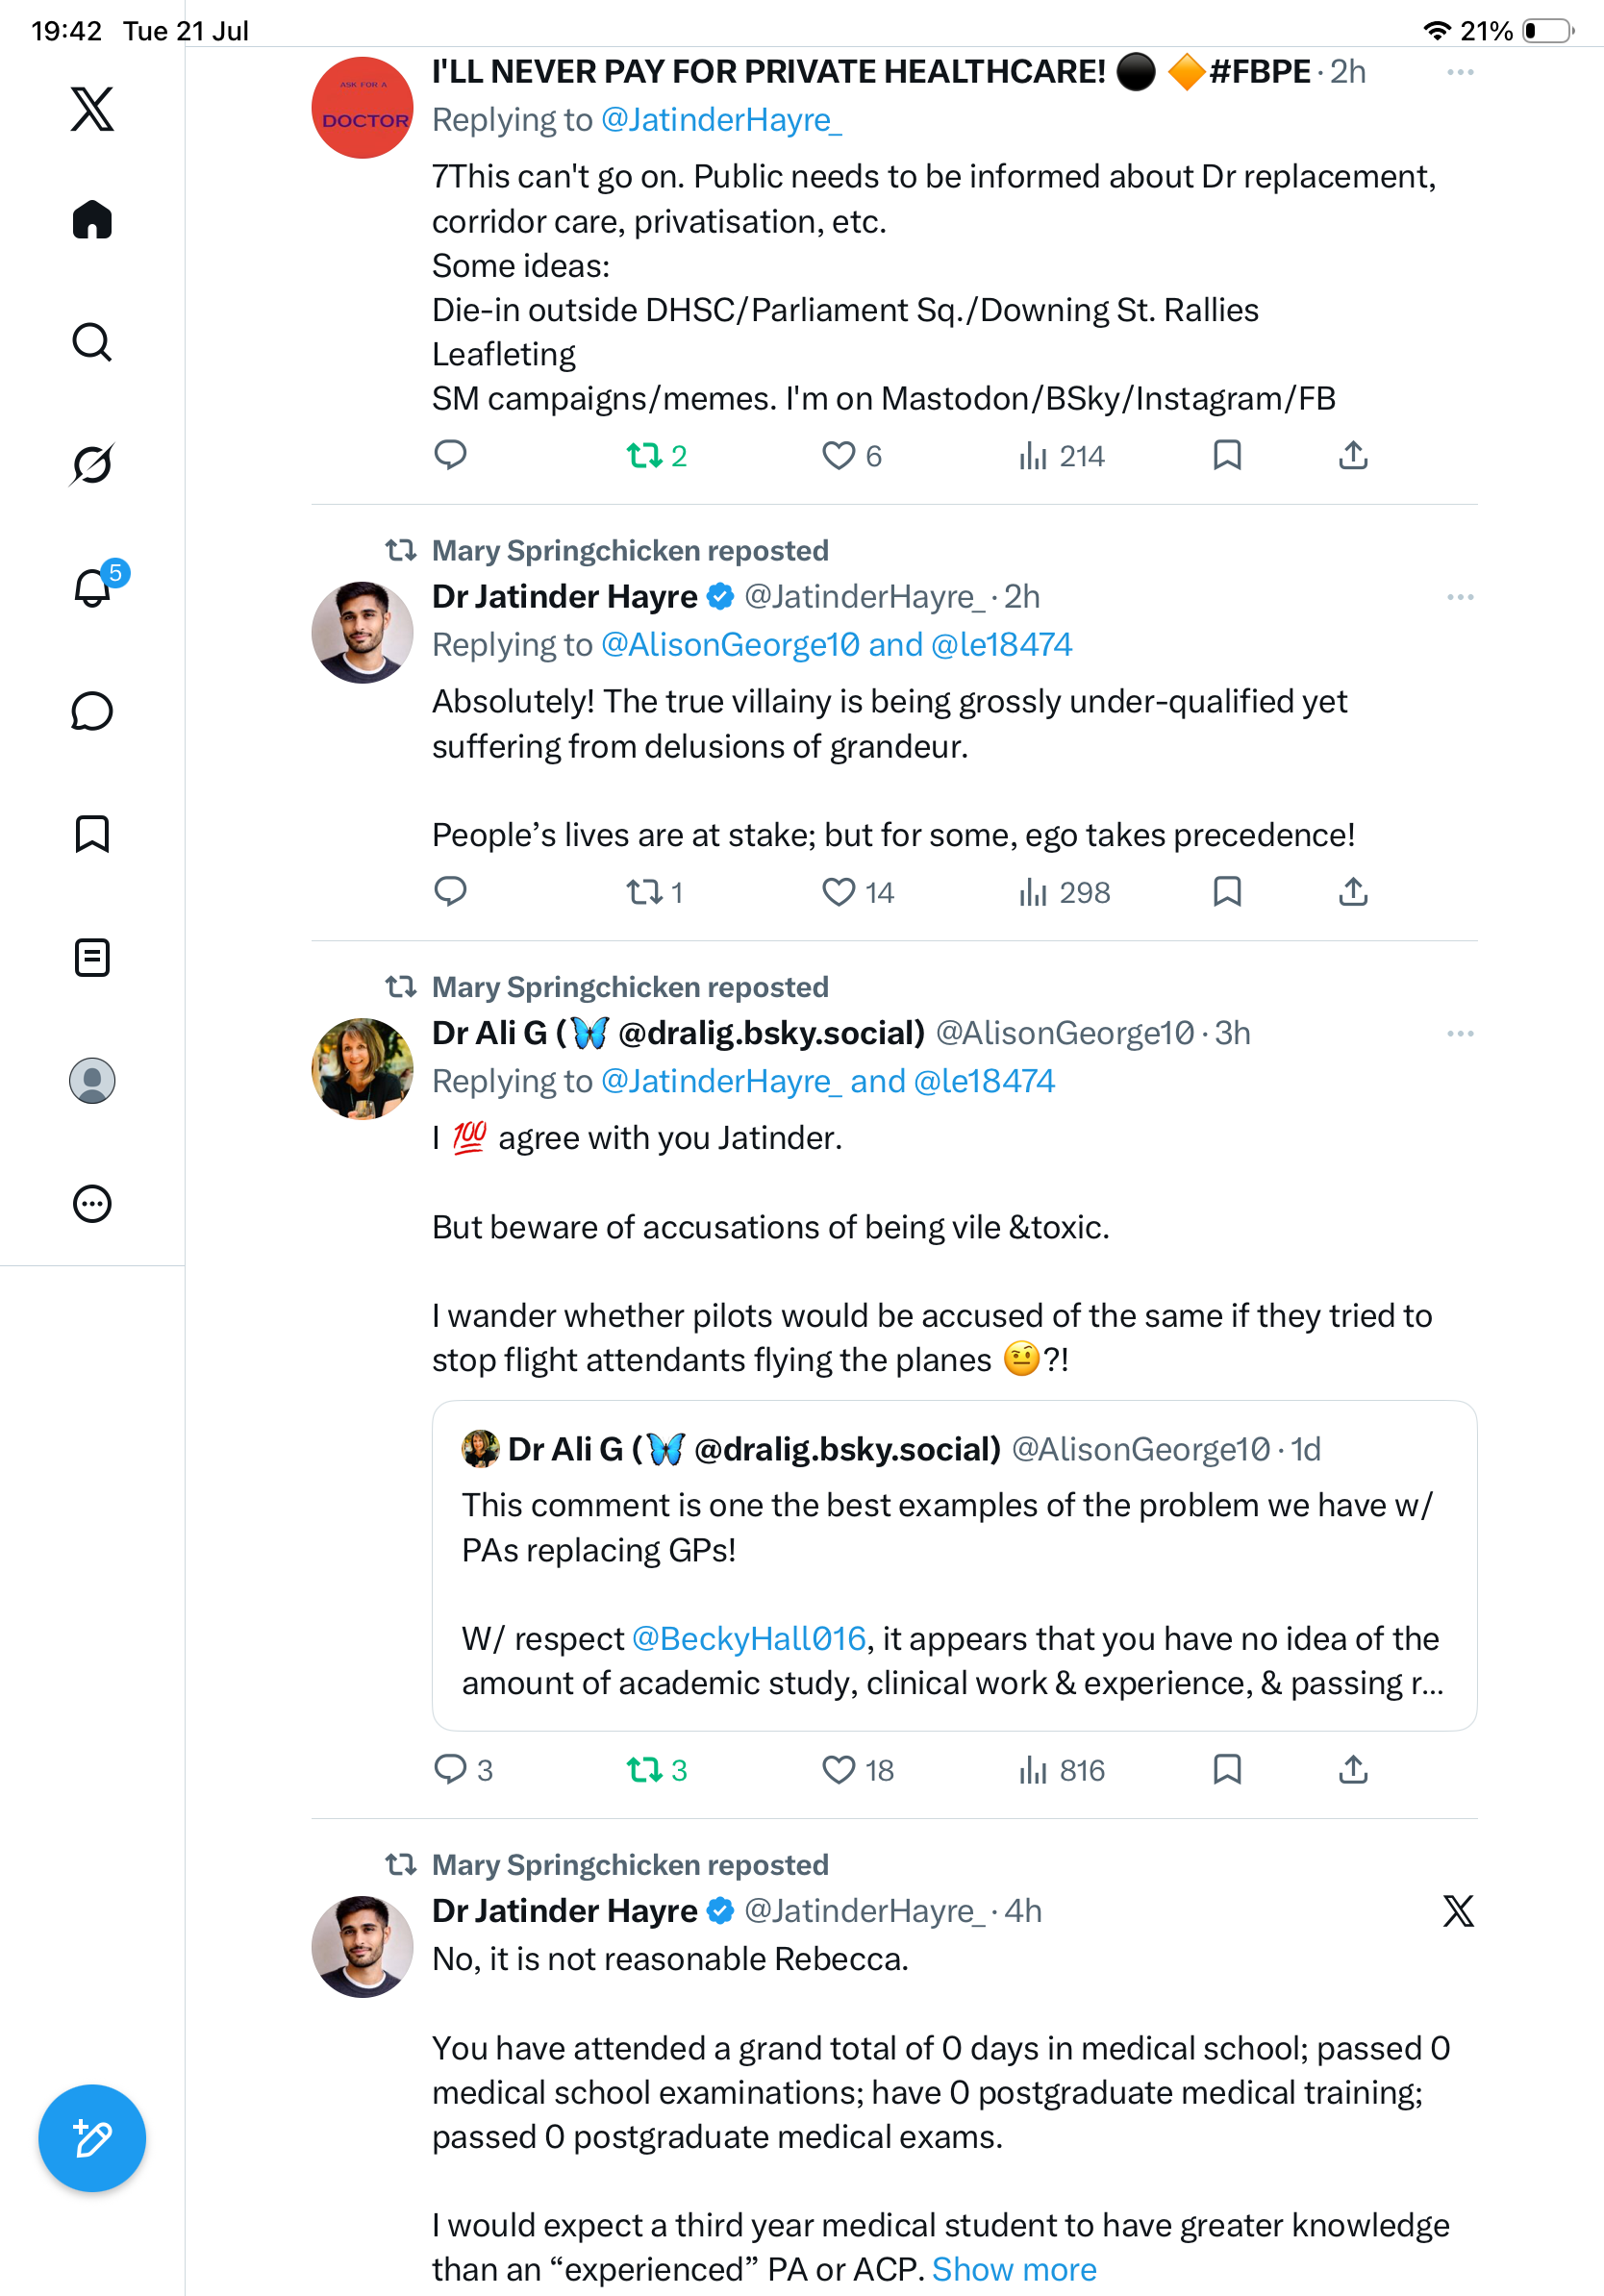This screenshot has width=1604, height=2296.
Task: Open more options on Dr Ali G post
Action: 1460,1033
